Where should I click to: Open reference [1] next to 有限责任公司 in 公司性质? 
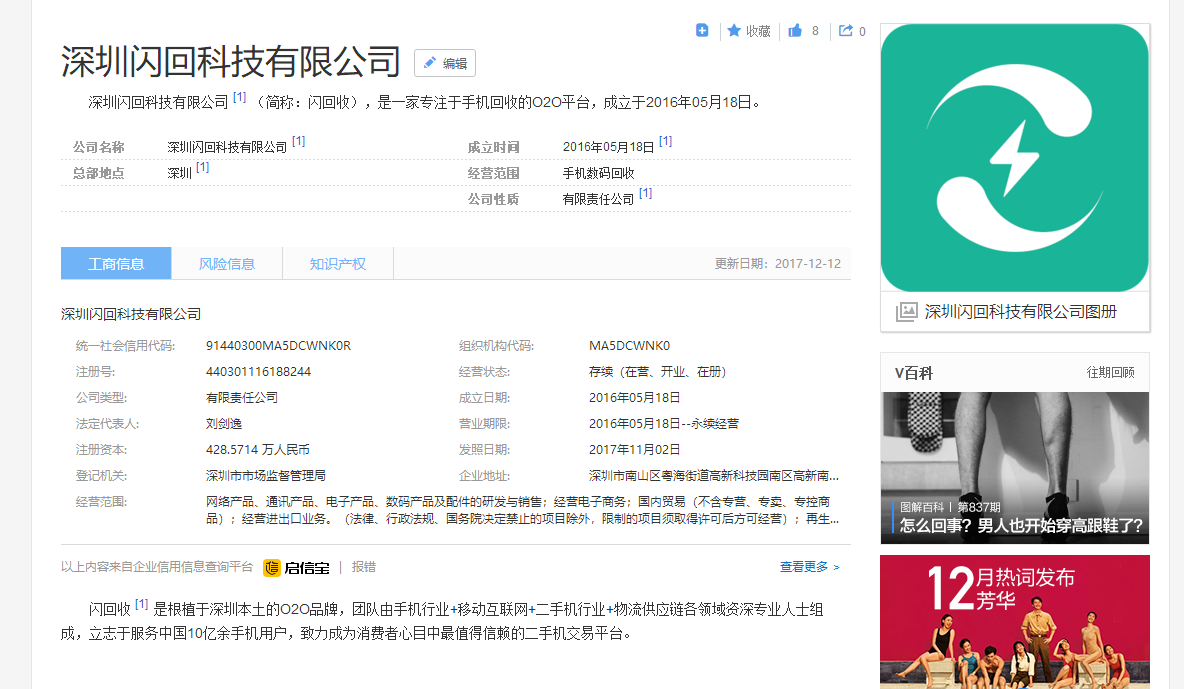646,193
